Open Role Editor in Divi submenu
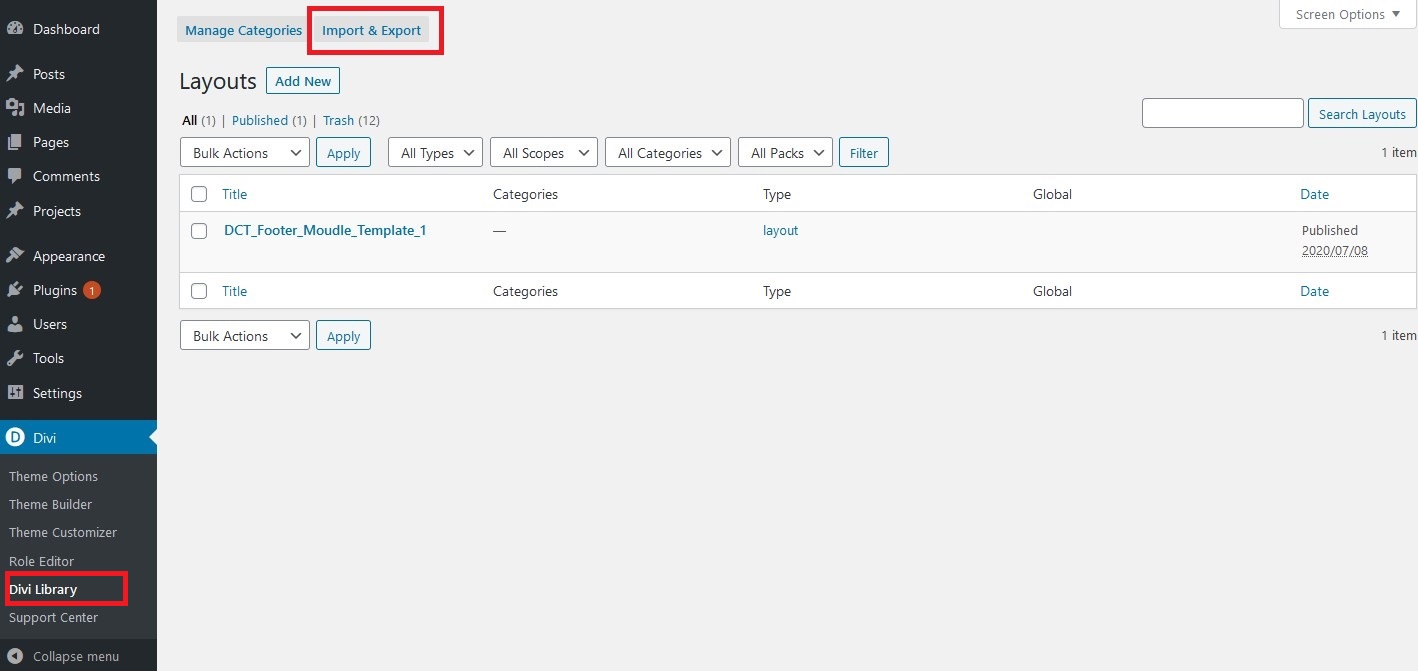 (x=42, y=561)
